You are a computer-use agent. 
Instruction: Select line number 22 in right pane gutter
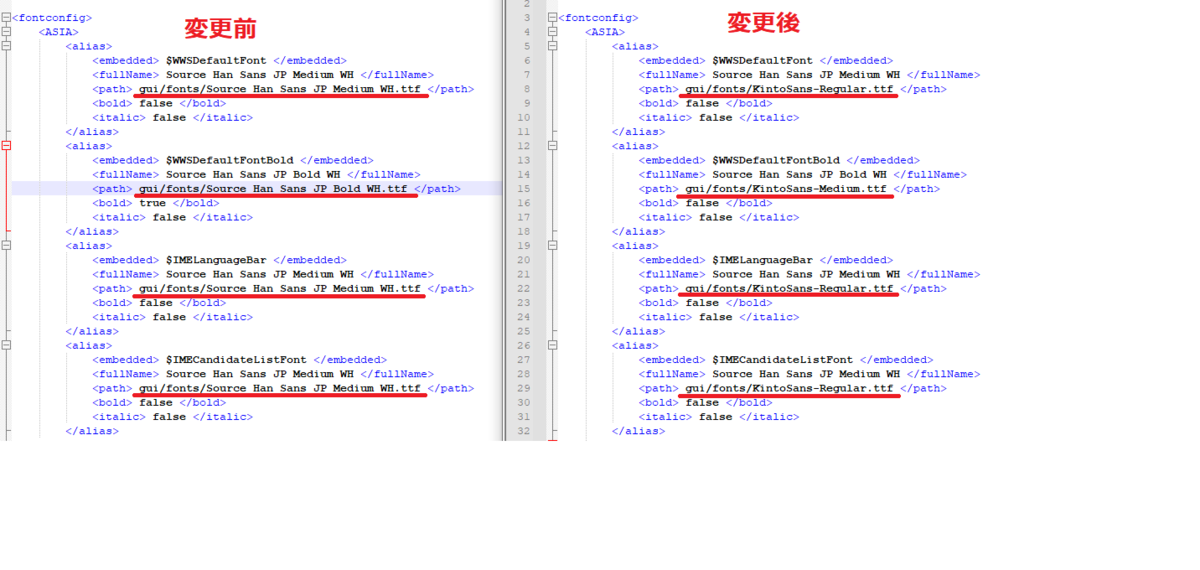click(525, 289)
